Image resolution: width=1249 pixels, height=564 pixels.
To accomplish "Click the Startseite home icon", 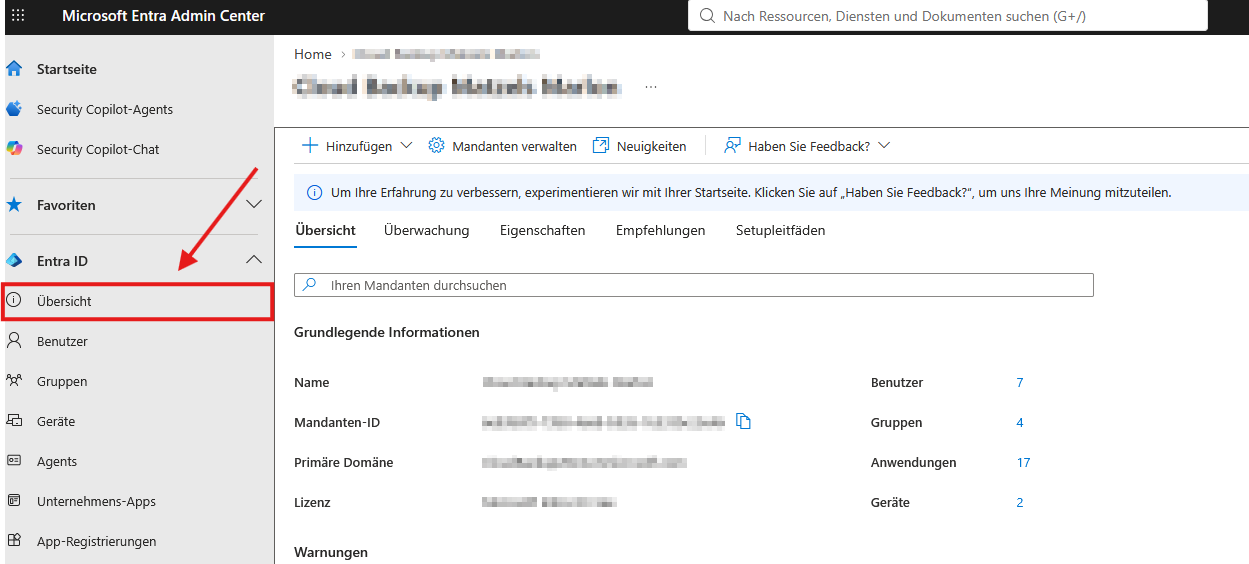I will (x=14, y=69).
